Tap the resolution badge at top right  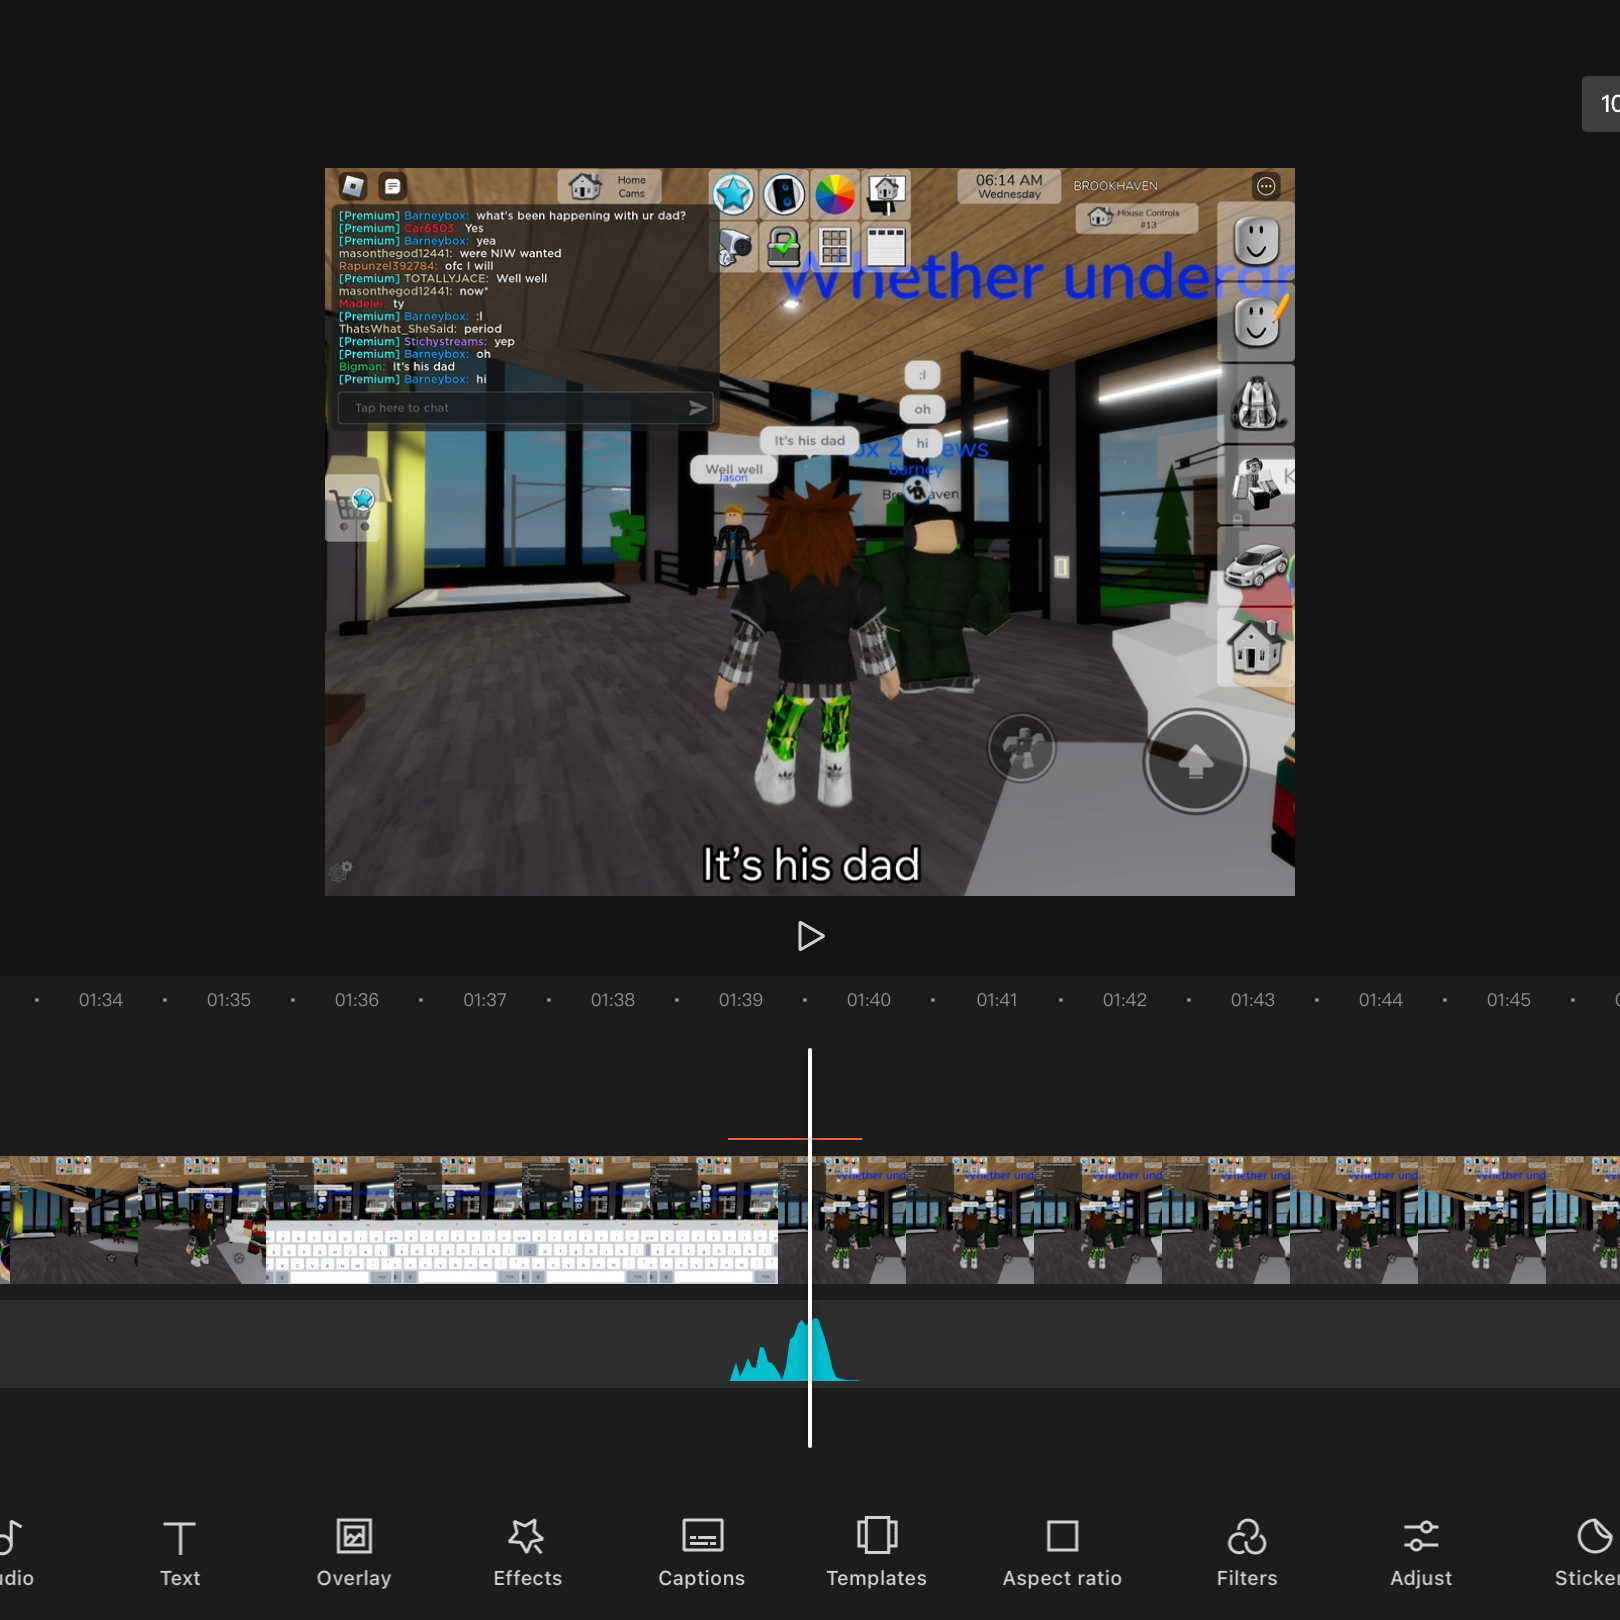(1602, 104)
